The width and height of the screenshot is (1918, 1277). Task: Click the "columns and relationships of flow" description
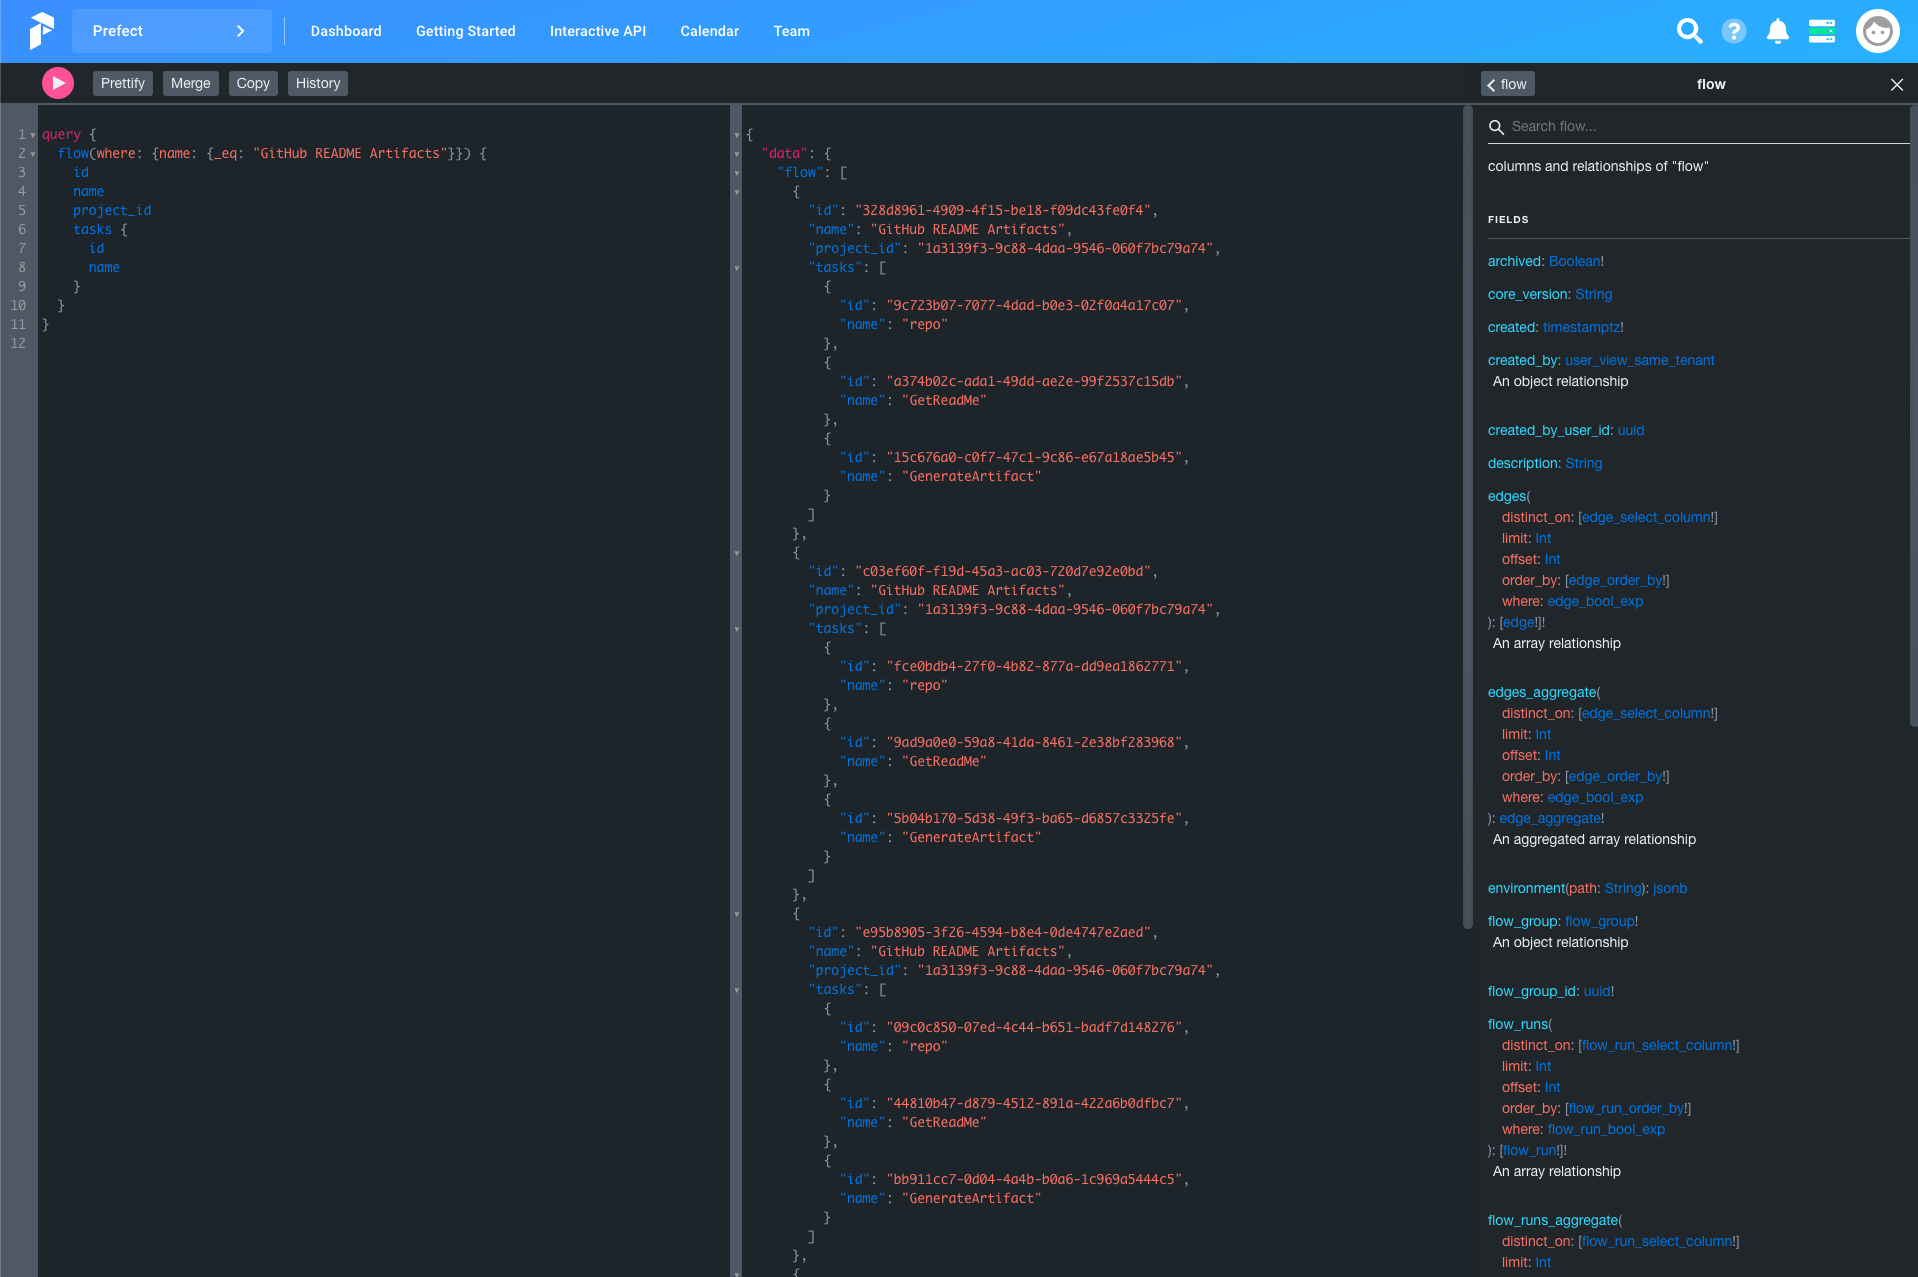[1598, 166]
